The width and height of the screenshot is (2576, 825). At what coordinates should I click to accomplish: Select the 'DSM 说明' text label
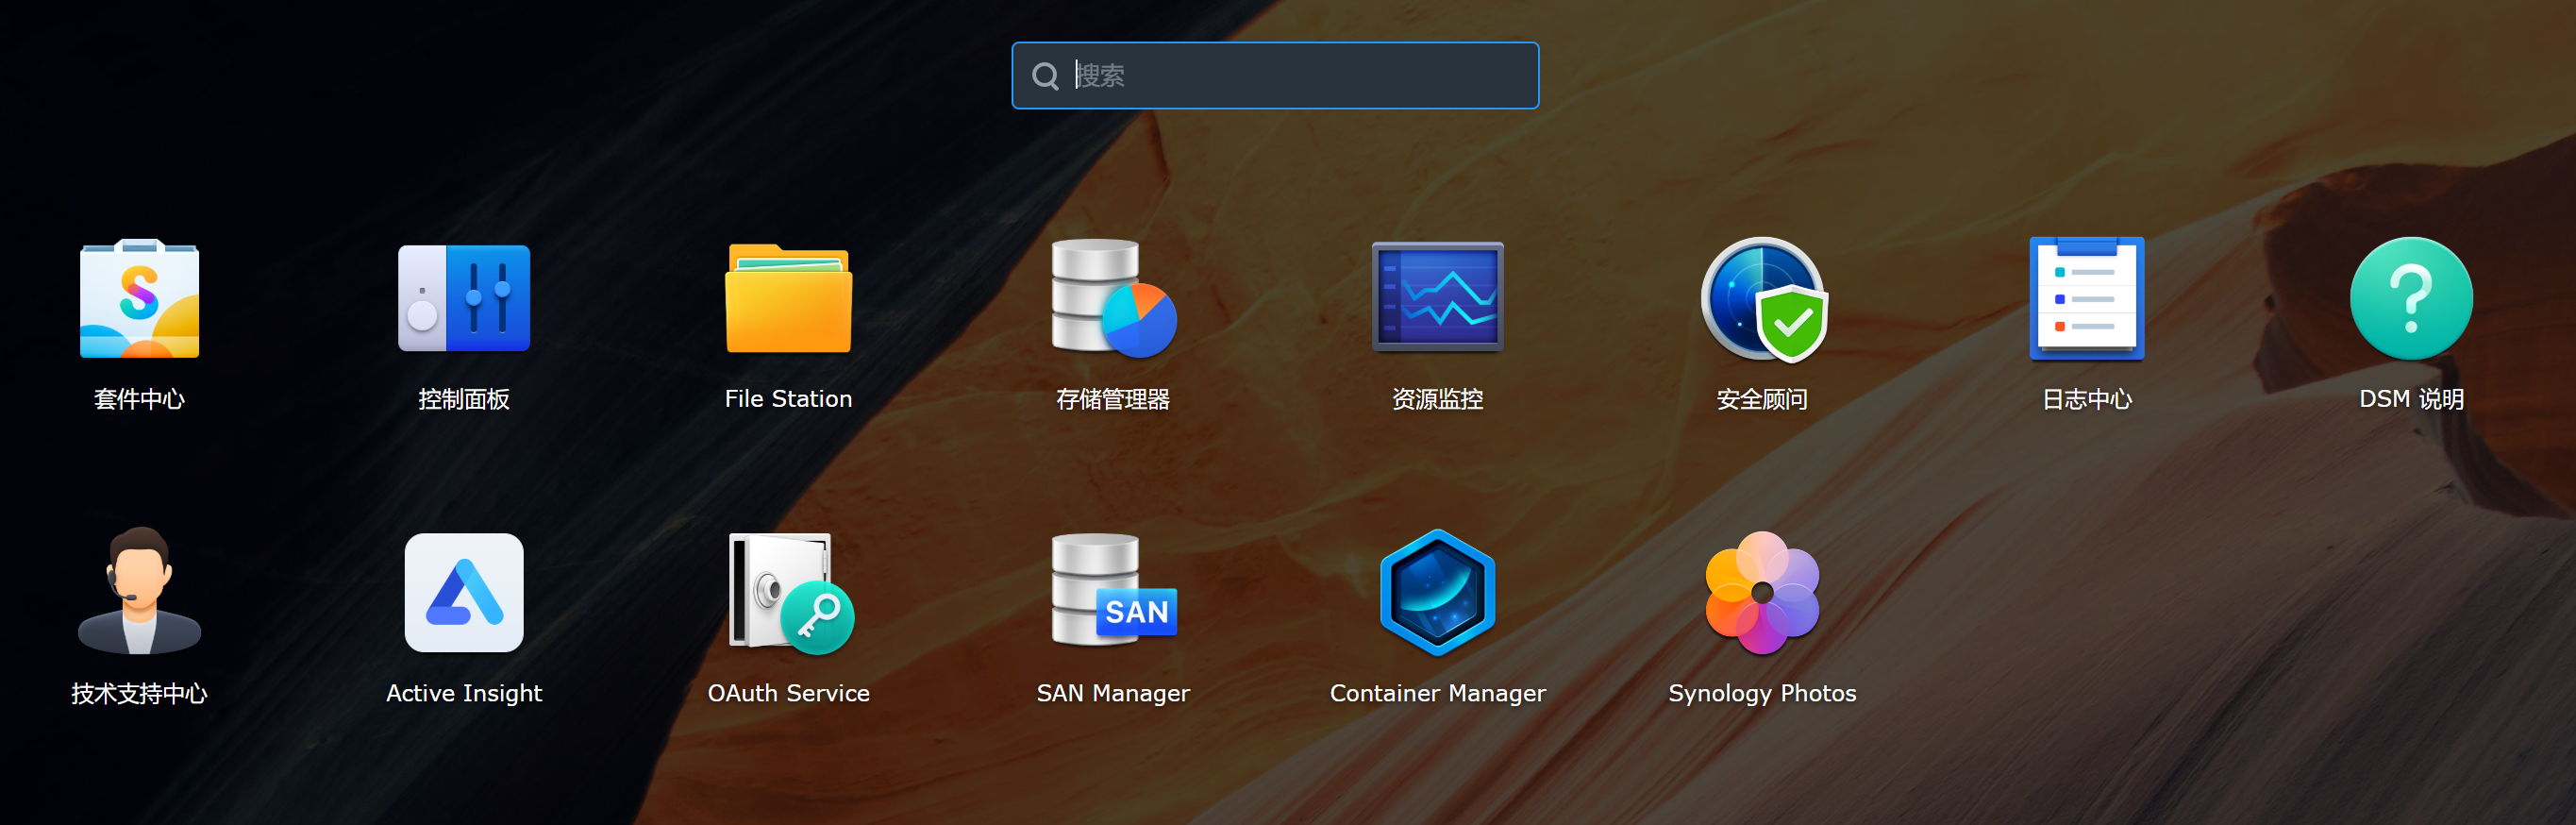2410,399
